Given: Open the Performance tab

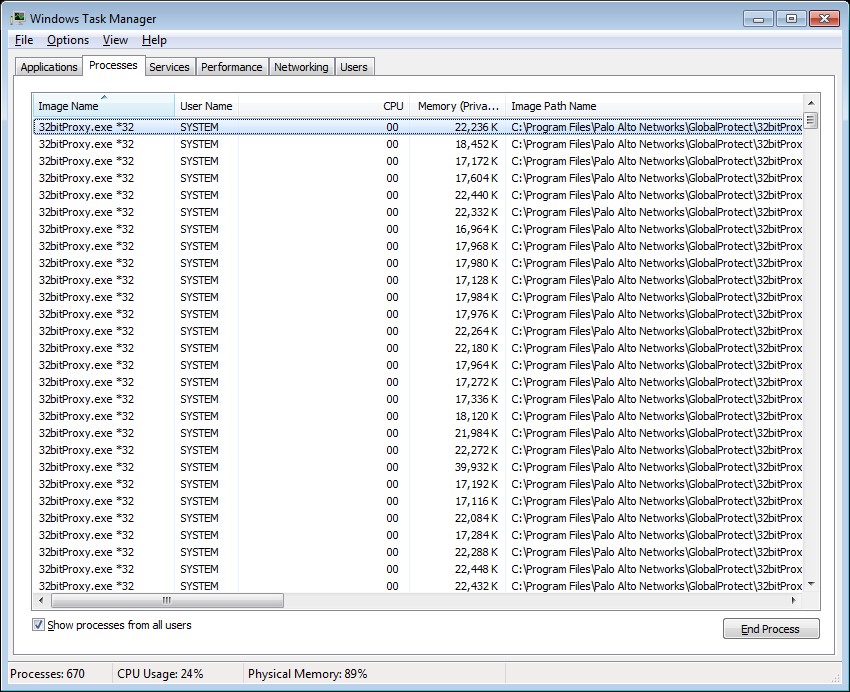Looking at the screenshot, I should pos(231,66).
